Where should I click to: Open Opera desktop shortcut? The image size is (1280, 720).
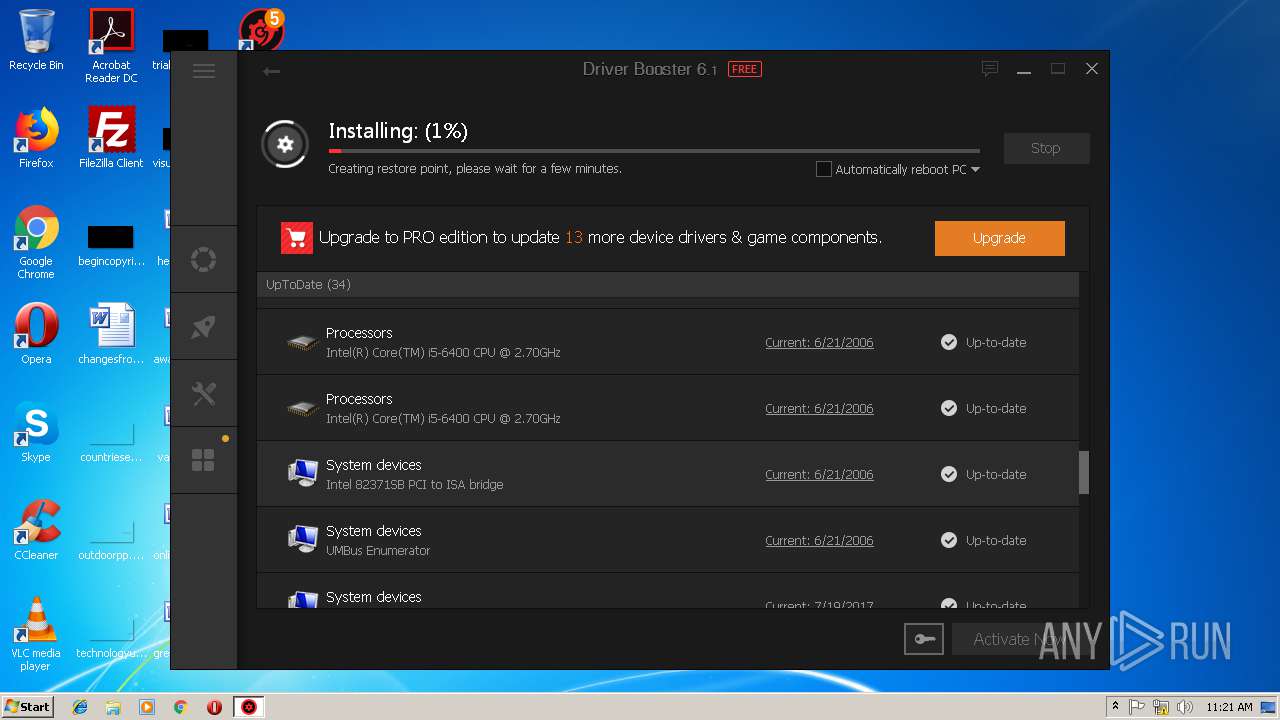(x=36, y=334)
